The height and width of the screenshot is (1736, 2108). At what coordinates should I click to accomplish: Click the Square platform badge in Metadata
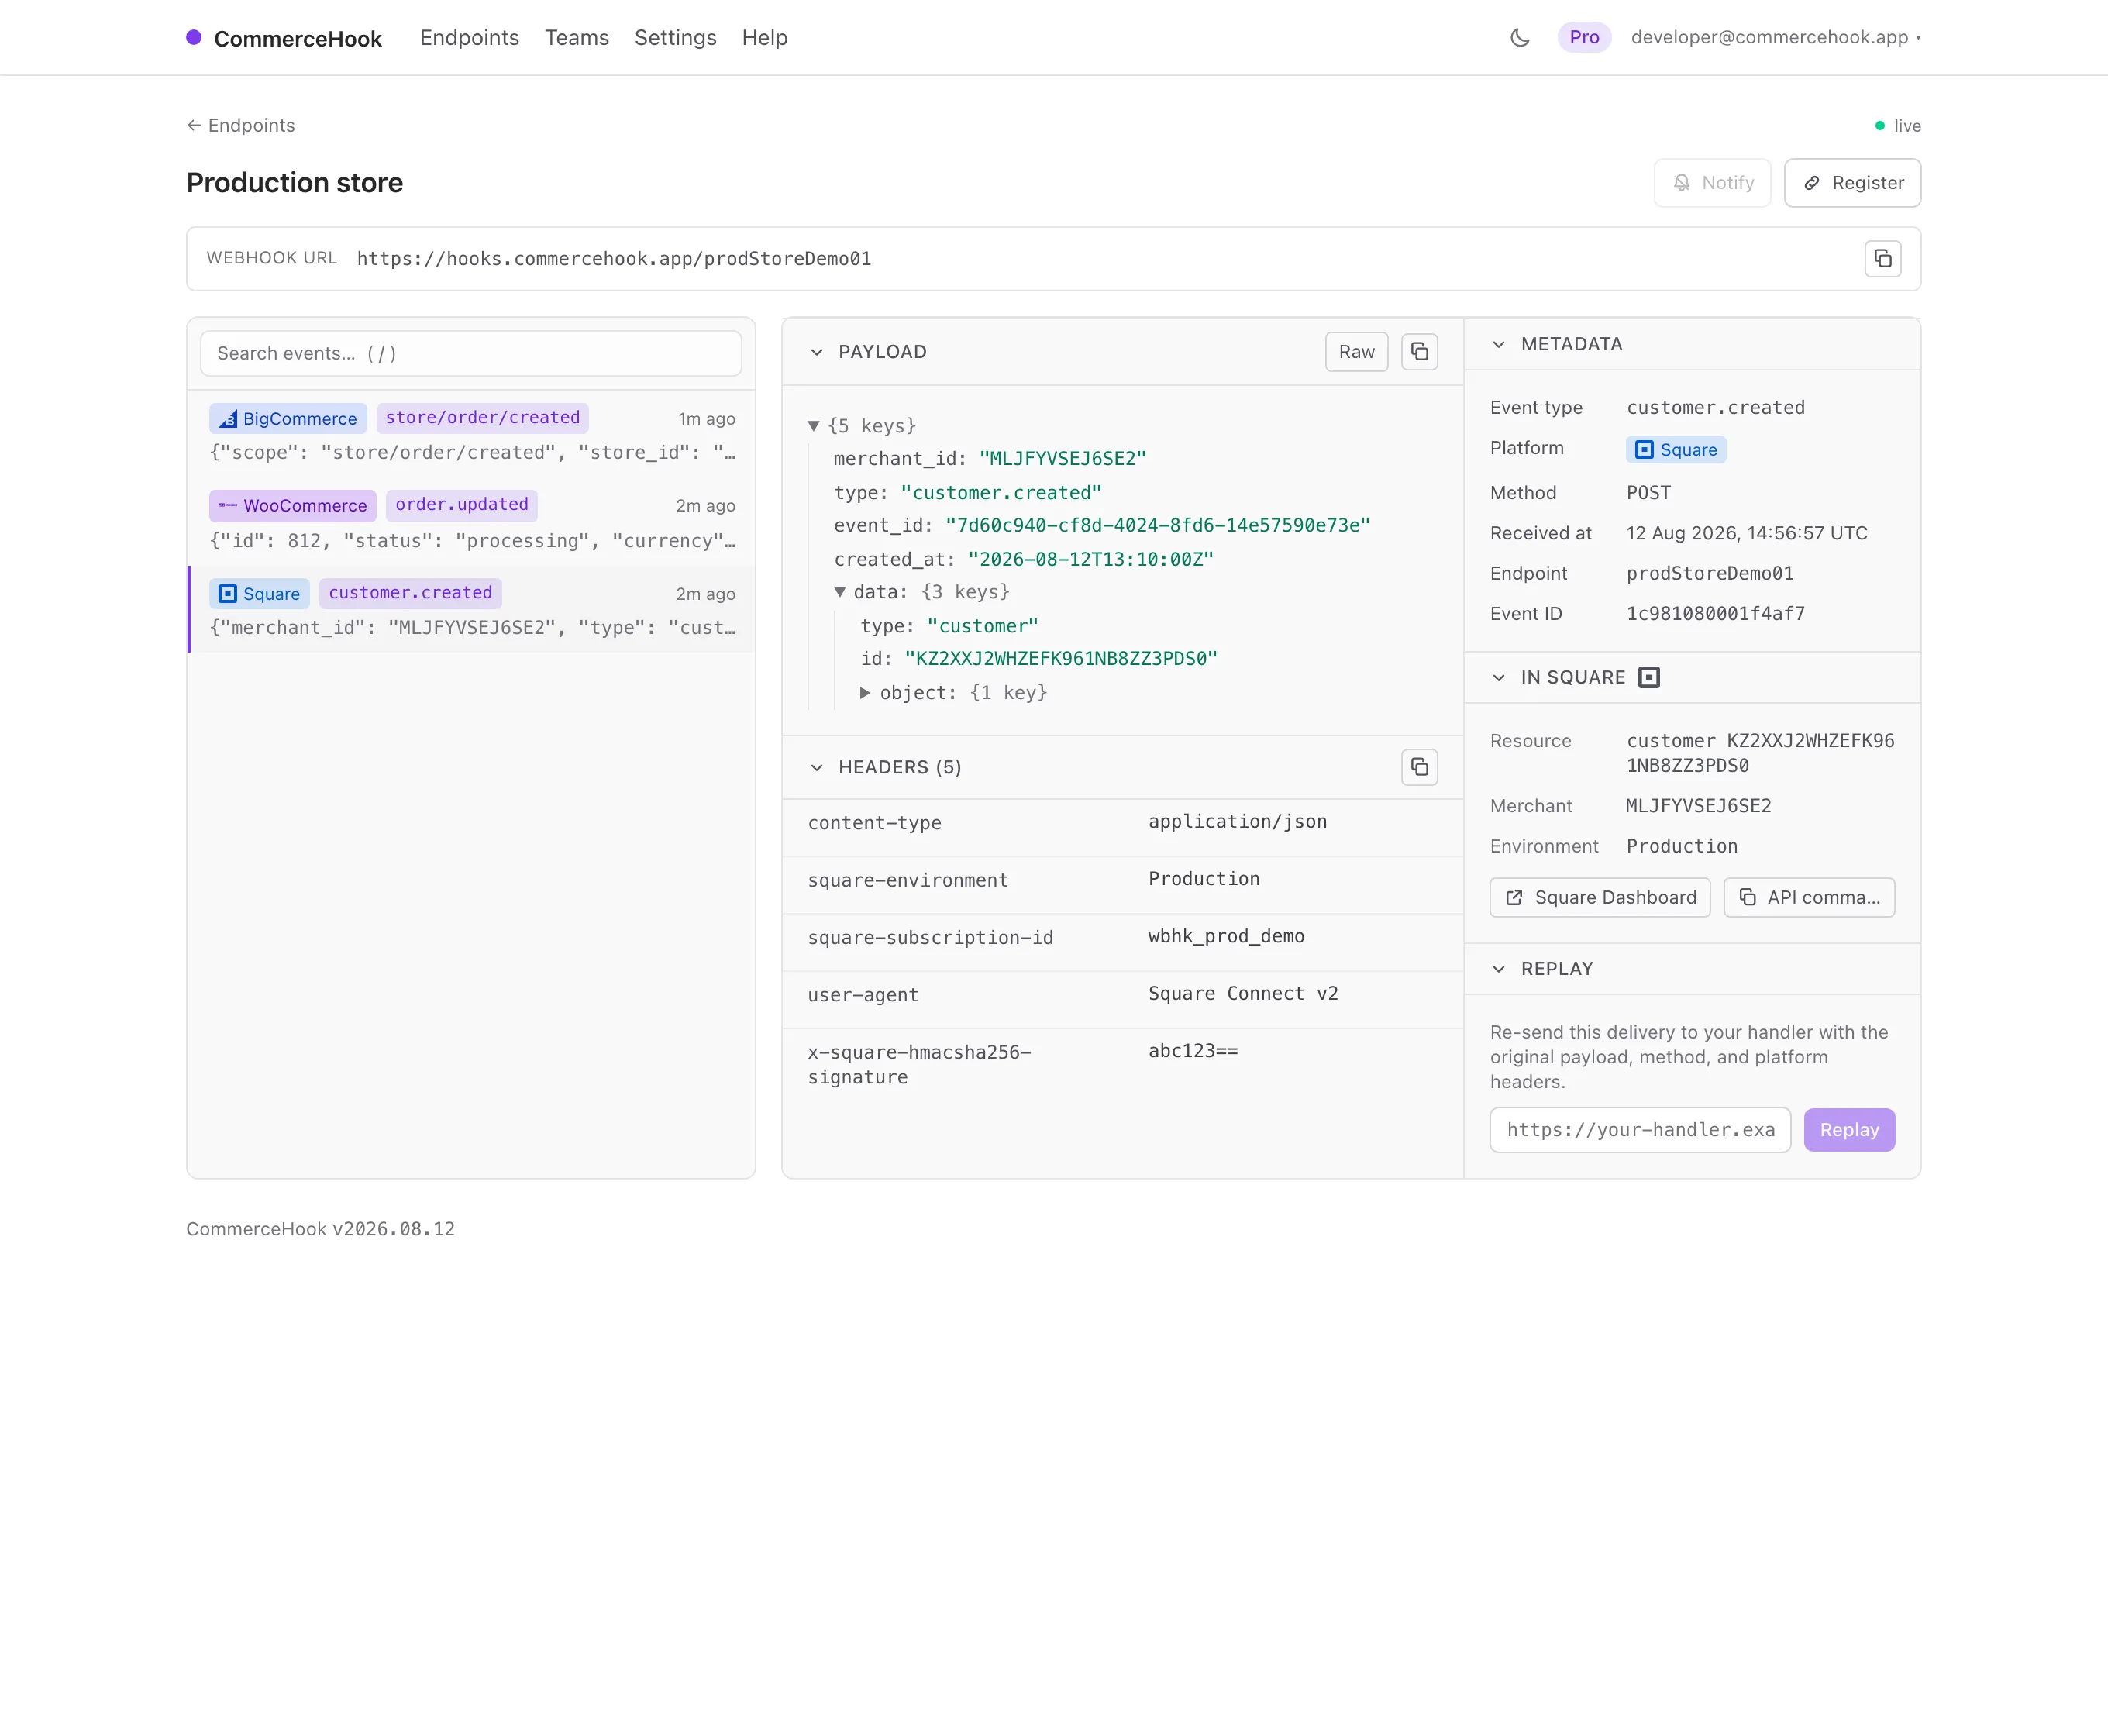coord(1676,450)
